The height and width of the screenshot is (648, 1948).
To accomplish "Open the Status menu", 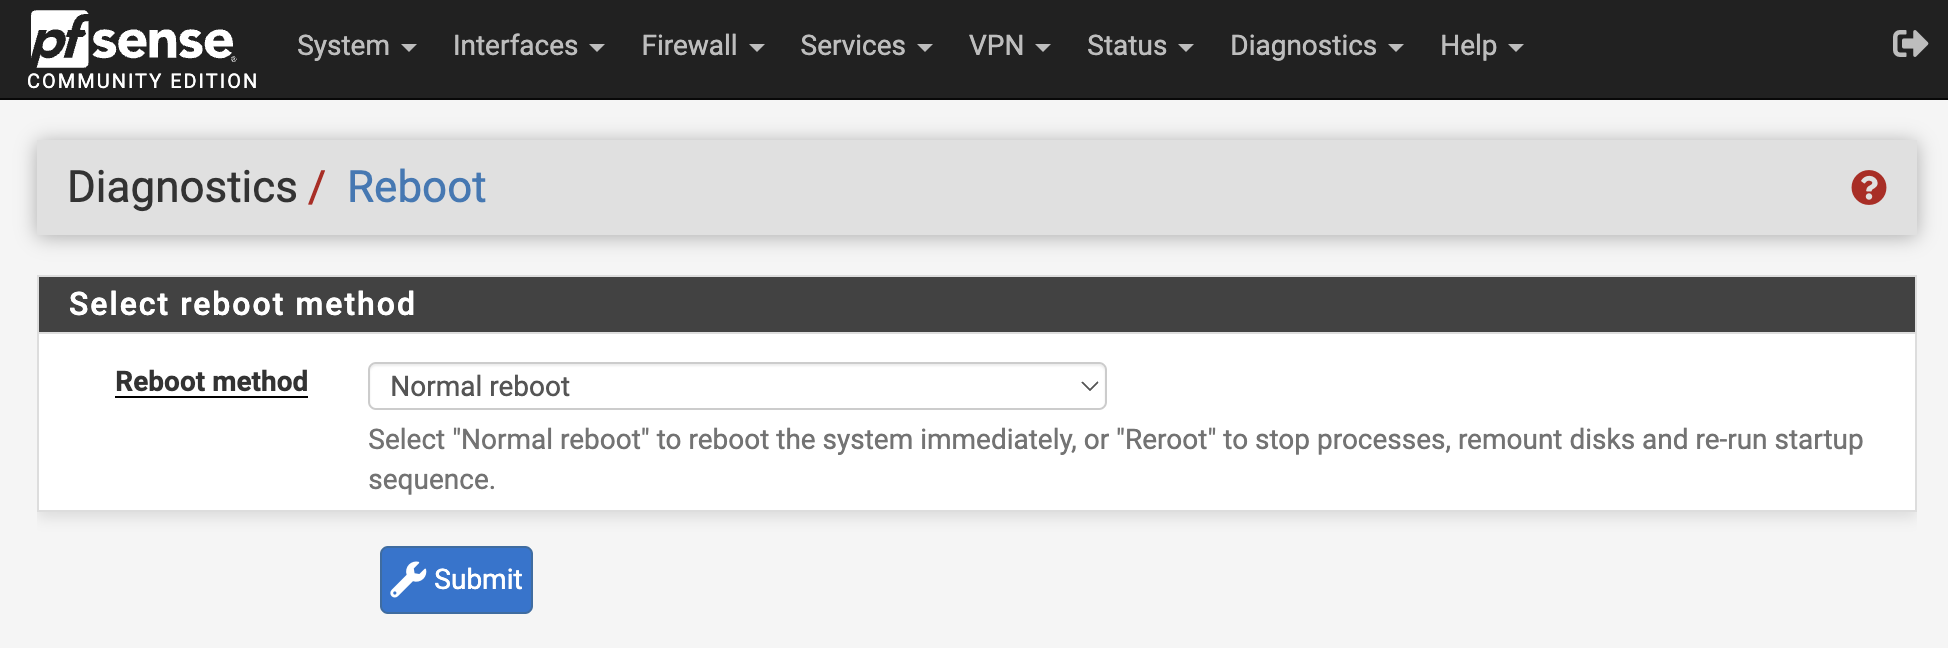I will click(1139, 46).
